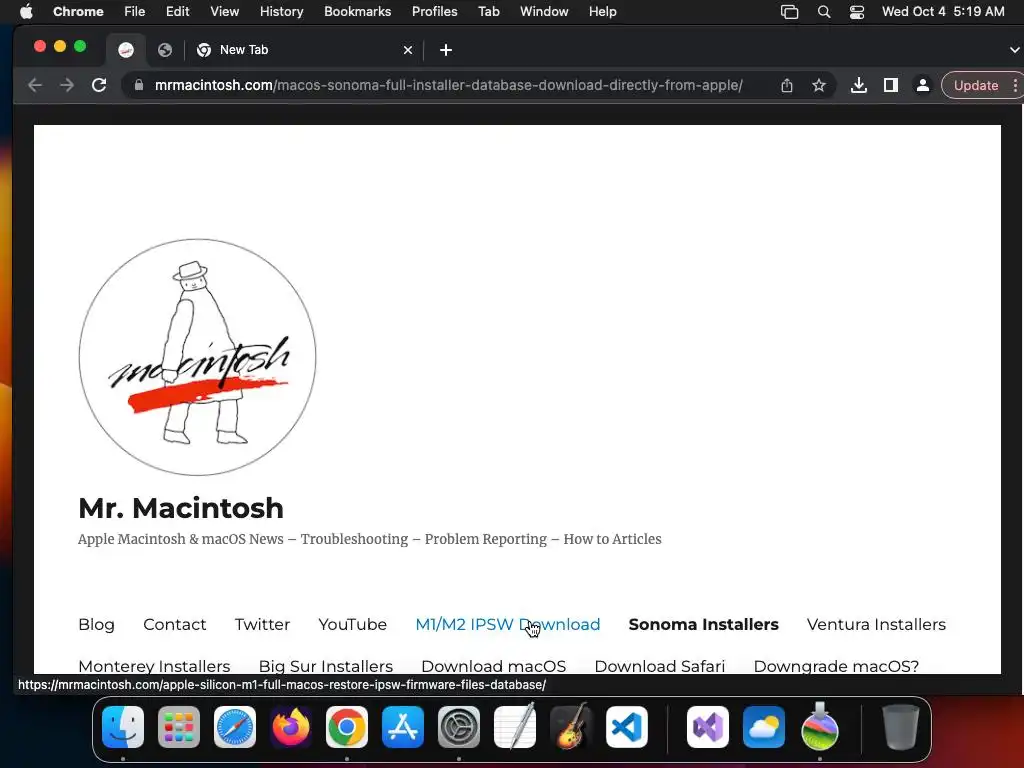Open the Monterey Installers link

(154, 665)
